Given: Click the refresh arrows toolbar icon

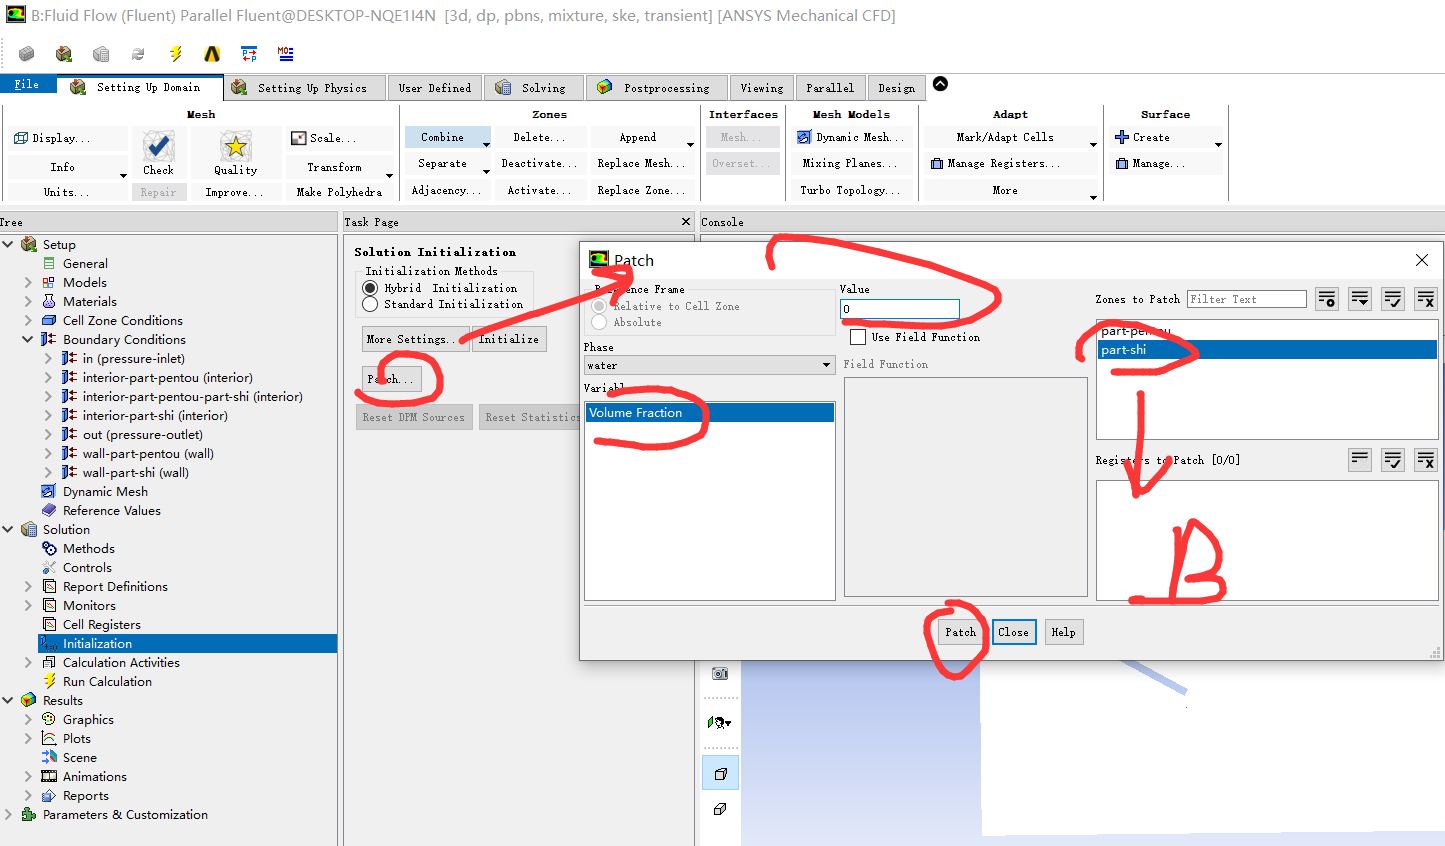Looking at the screenshot, I should pyautogui.click(x=138, y=54).
